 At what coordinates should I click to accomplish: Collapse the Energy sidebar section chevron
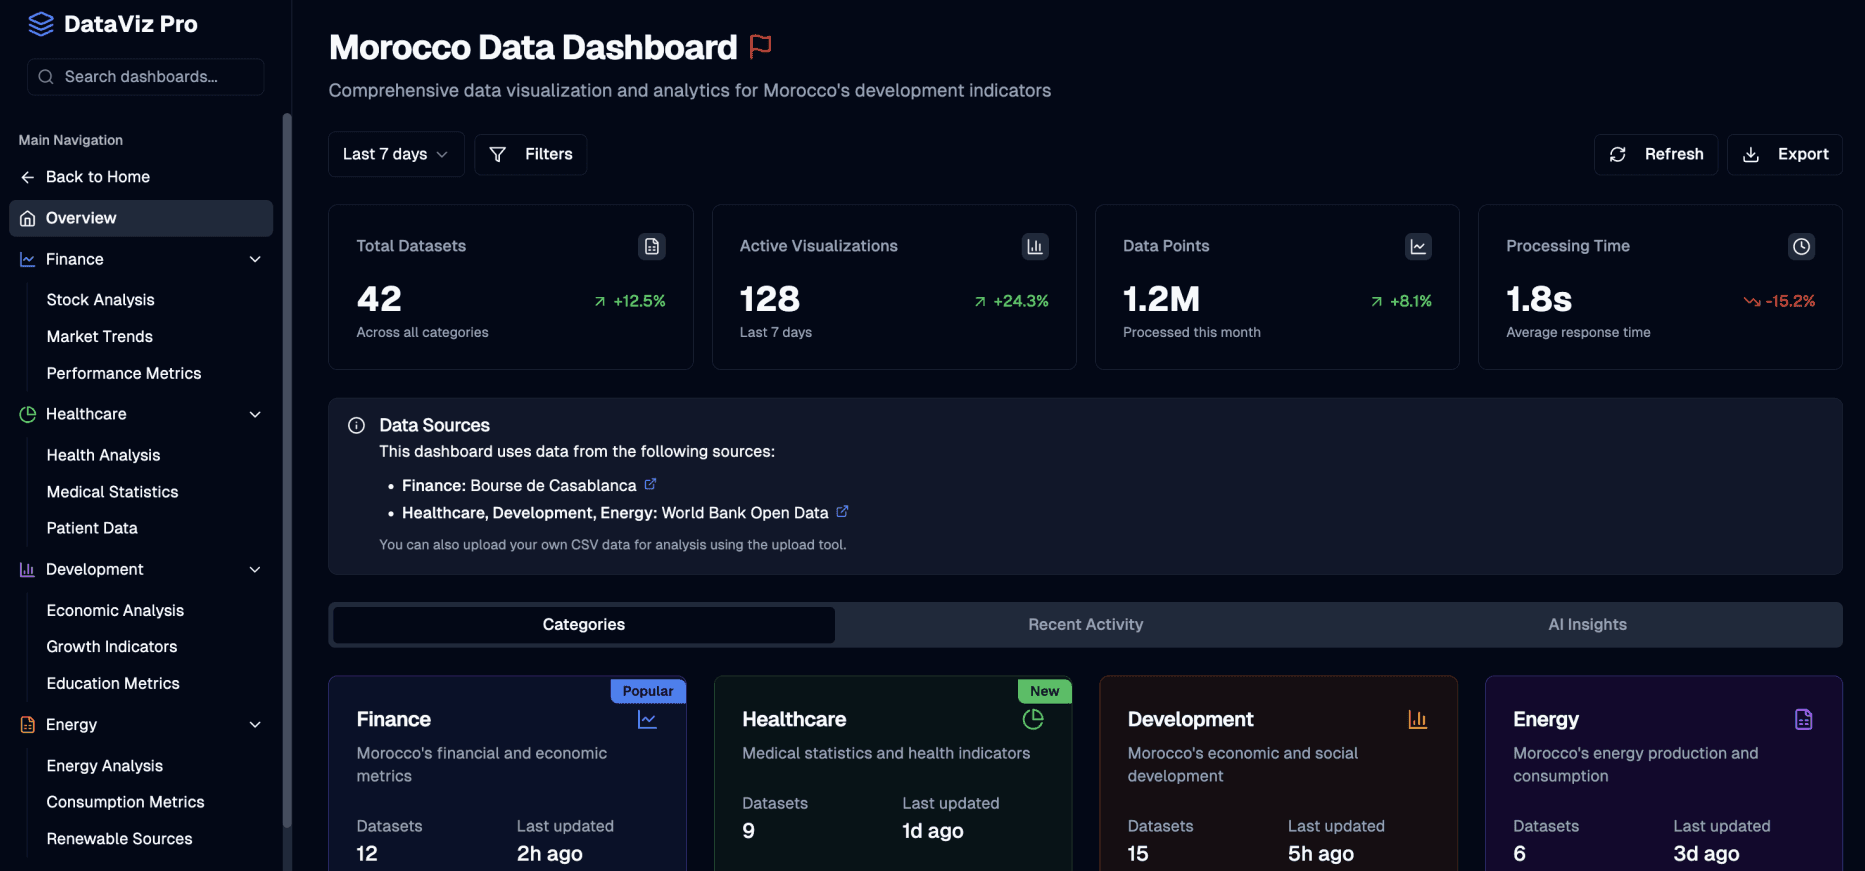[255, 725]
